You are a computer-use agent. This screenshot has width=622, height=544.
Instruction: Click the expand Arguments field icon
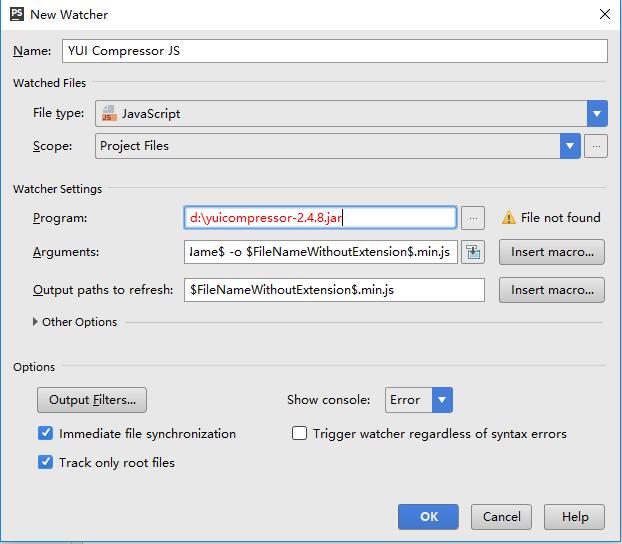point(473,252)
